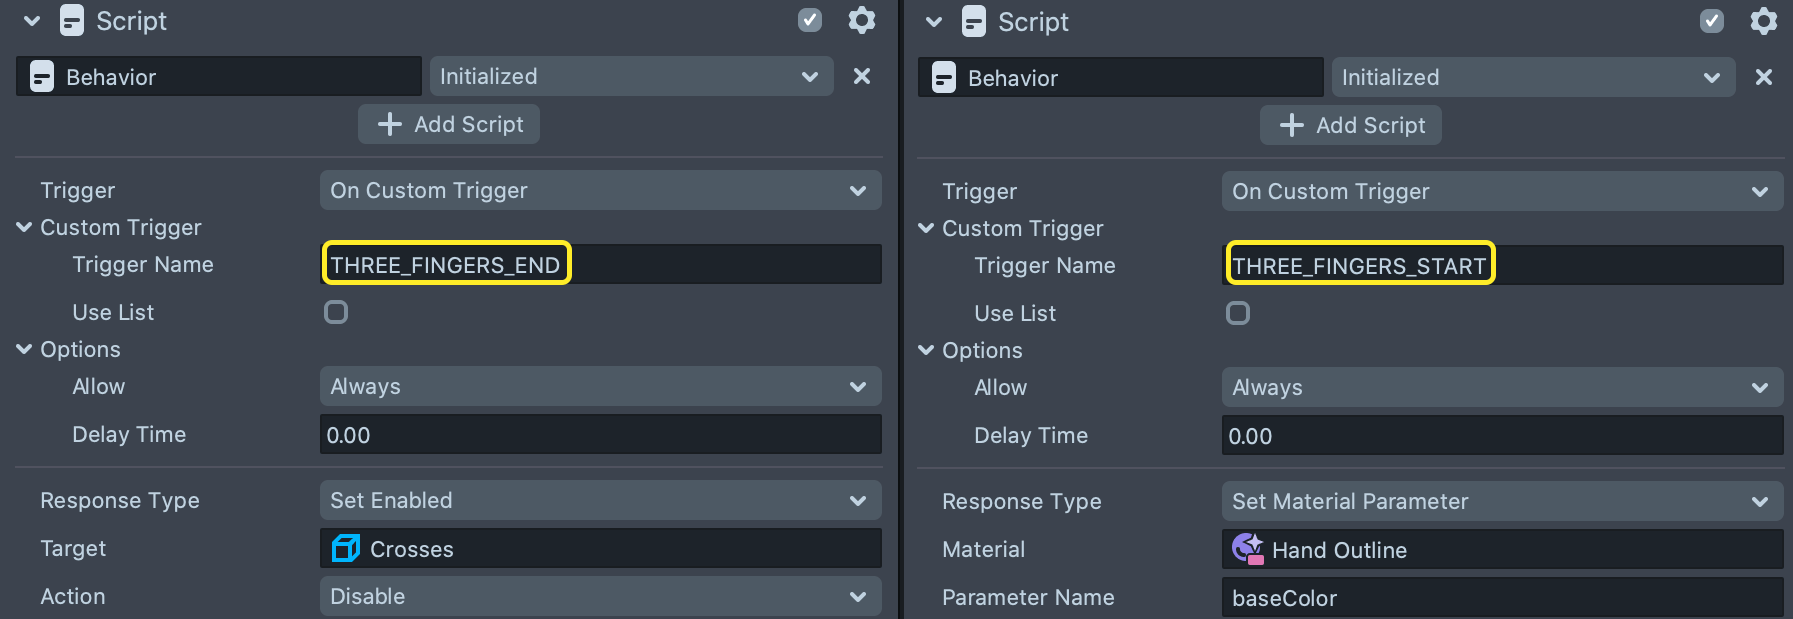Open Response Type dropdown showing Set Enabled
The width and height of the screenshot is (1793, 619).
point(600,501)
